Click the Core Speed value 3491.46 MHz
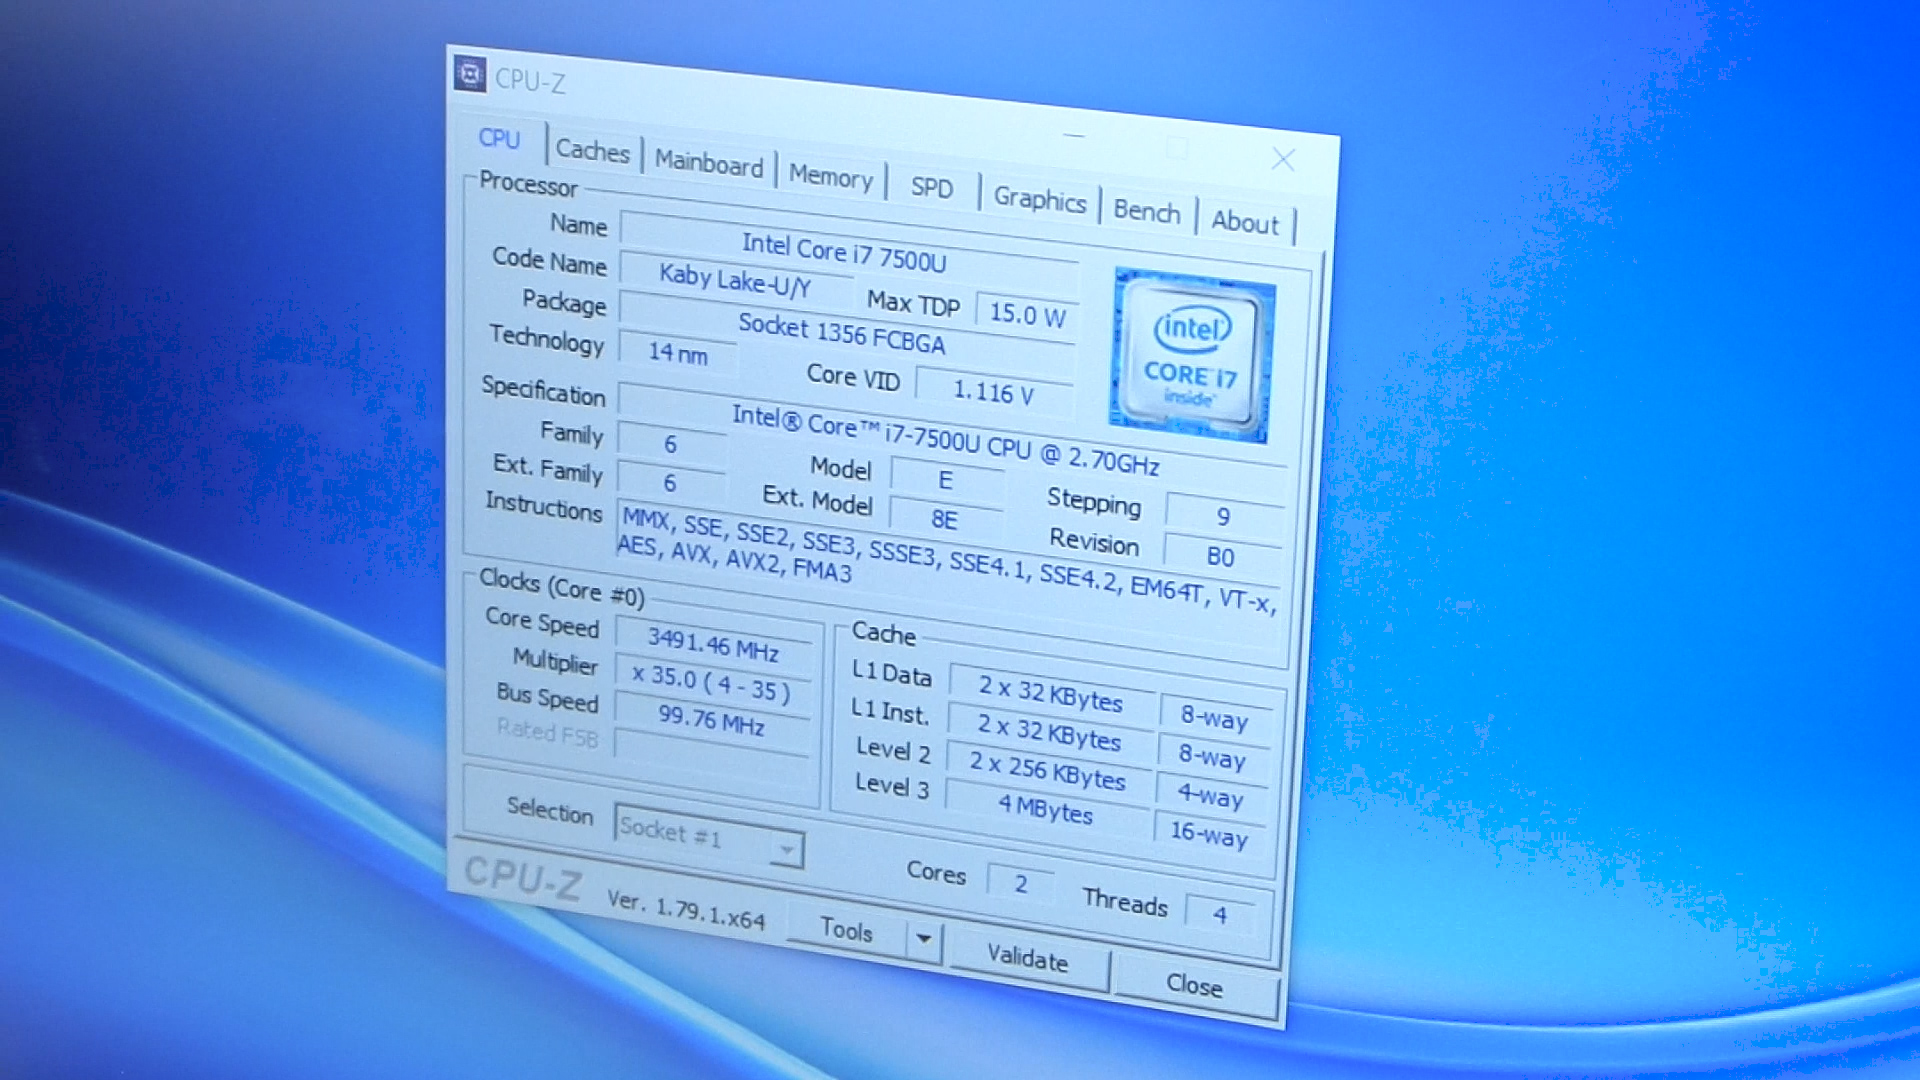 [x=713, y=645]
